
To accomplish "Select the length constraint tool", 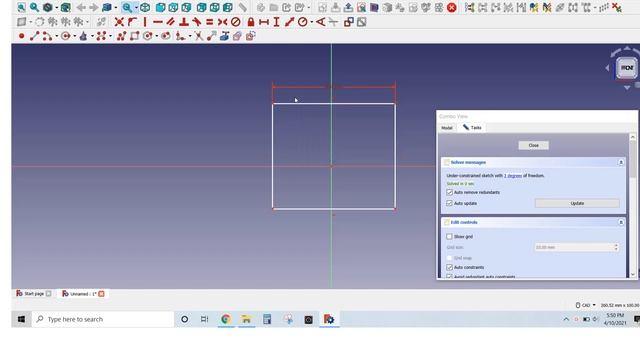I will pos(289,22).
